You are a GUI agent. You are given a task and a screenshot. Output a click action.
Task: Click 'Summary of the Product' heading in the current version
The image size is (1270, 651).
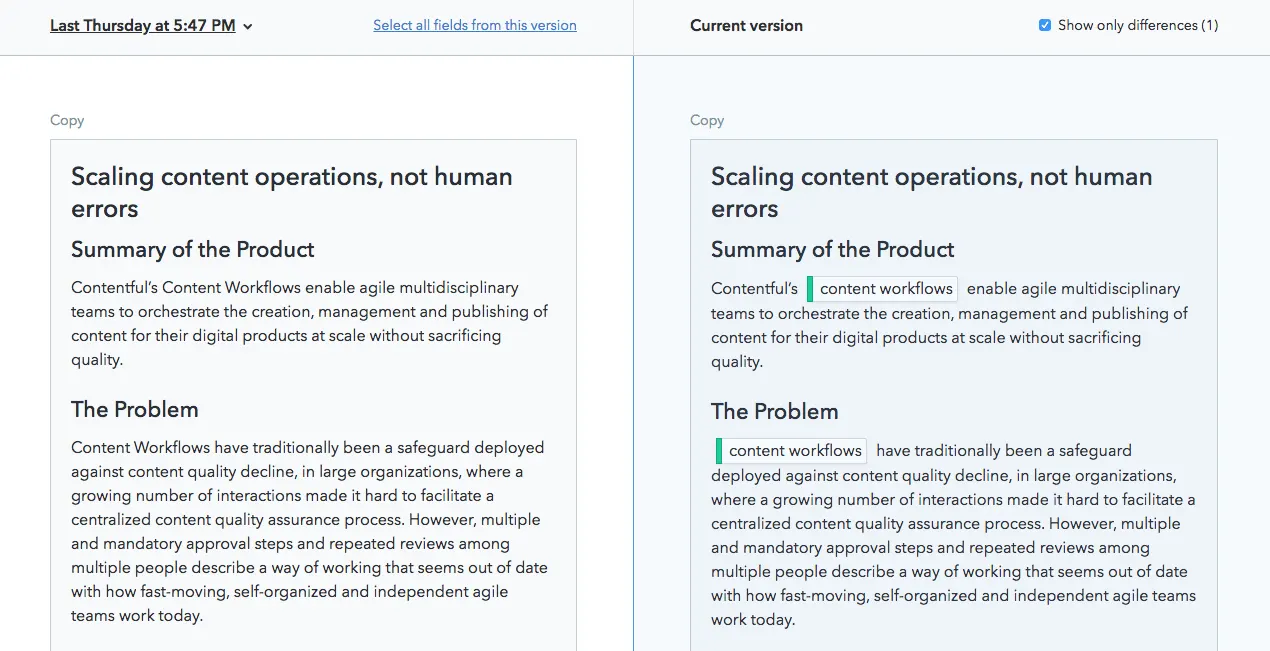(x=833, y=250)
